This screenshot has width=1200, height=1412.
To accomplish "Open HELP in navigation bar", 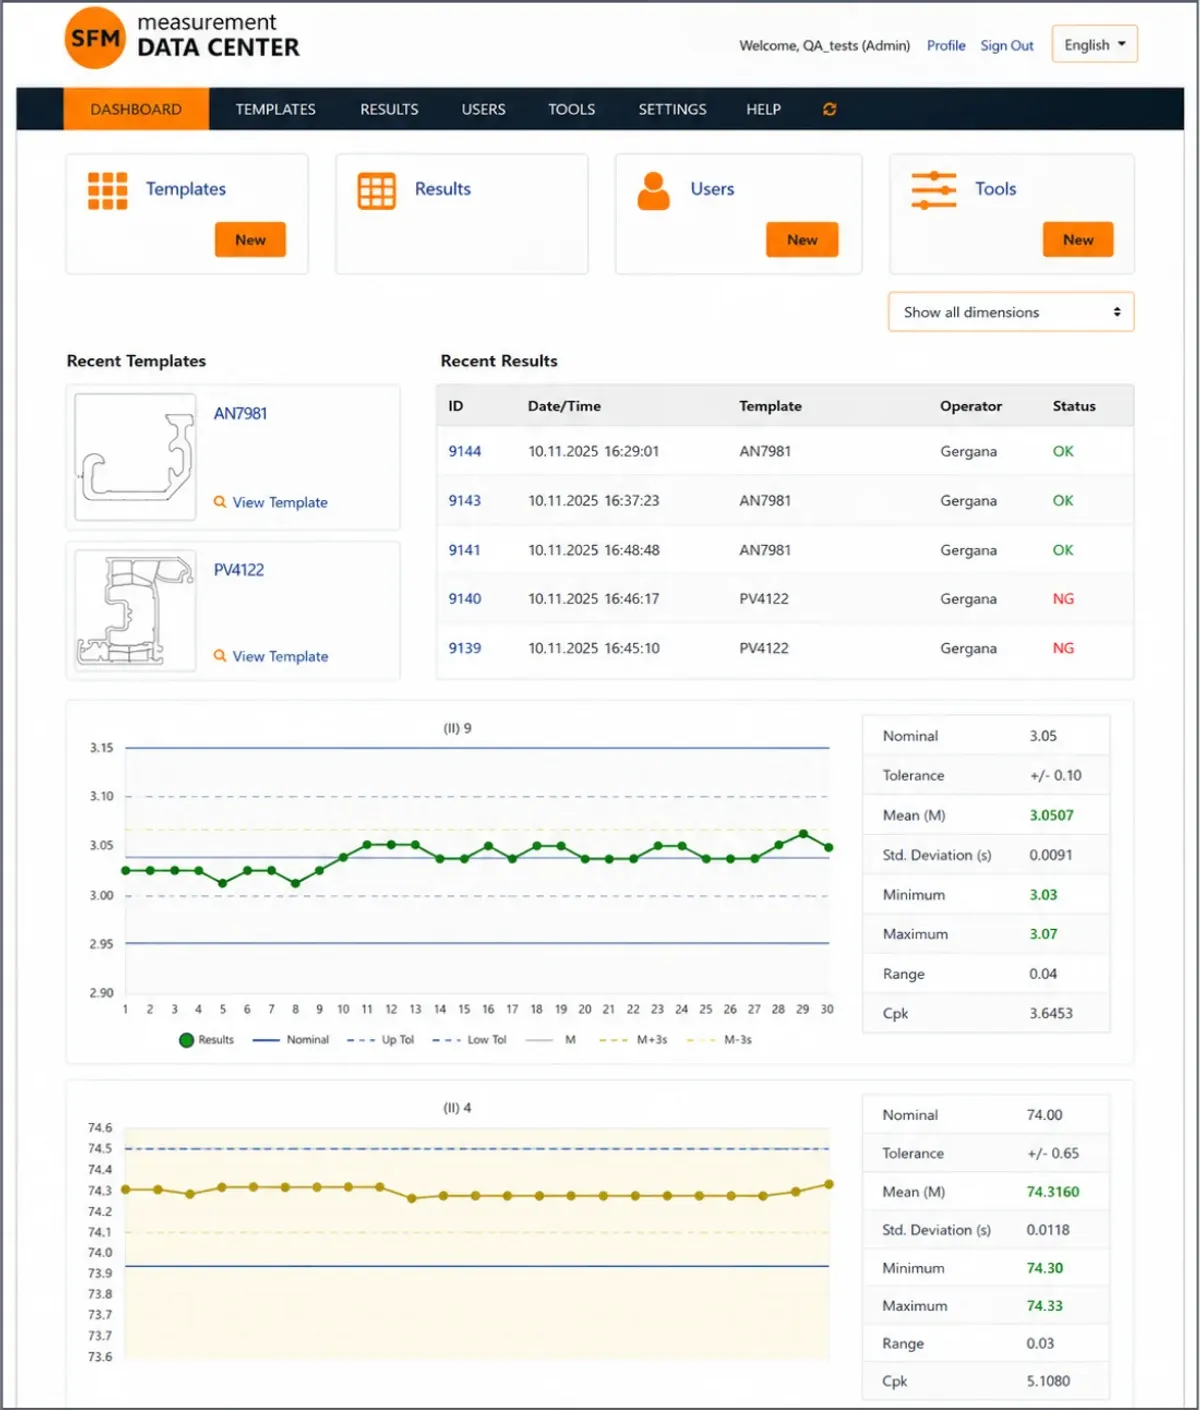I will [763, 109].
